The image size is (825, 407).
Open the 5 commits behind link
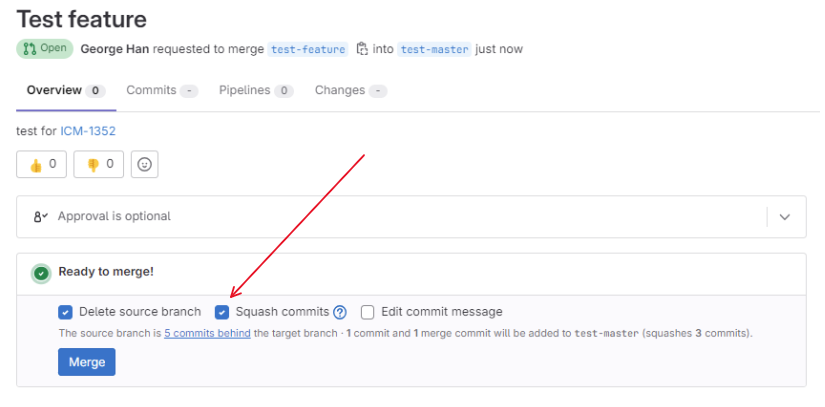click(207, 333)
